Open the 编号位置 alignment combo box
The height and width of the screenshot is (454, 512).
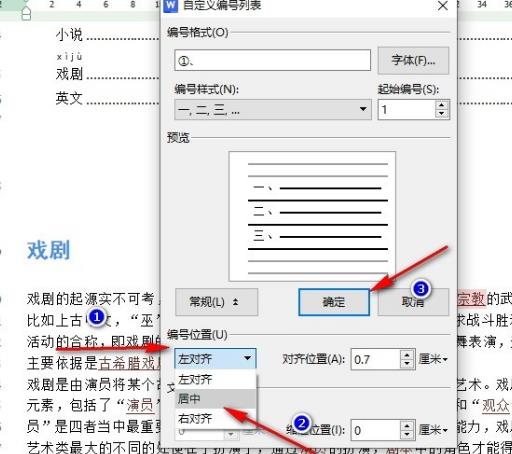point(215,359)
